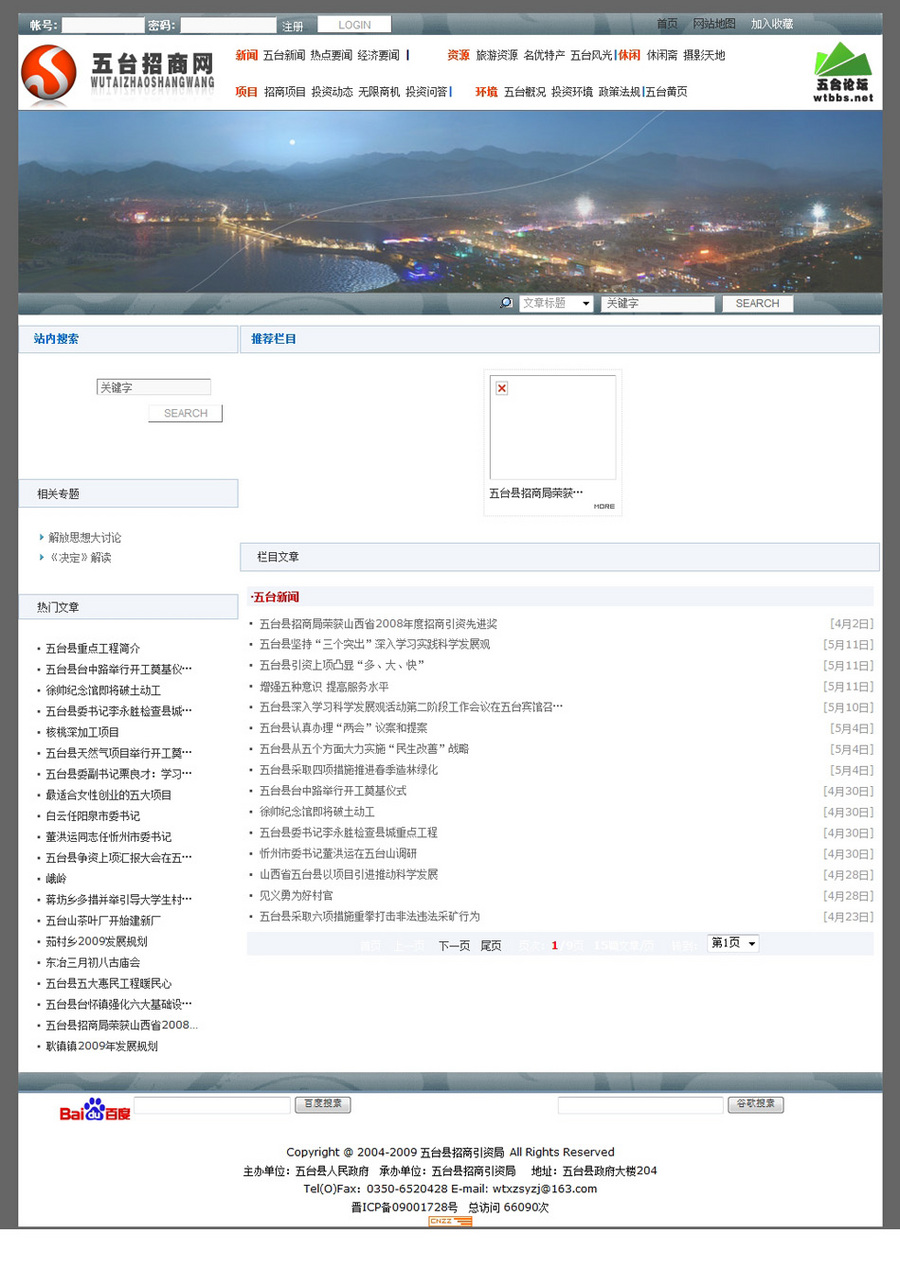This screenshot has height=1270, width=900.
Task: Open the 无限商机 navigation item
Action: [379, 92]
